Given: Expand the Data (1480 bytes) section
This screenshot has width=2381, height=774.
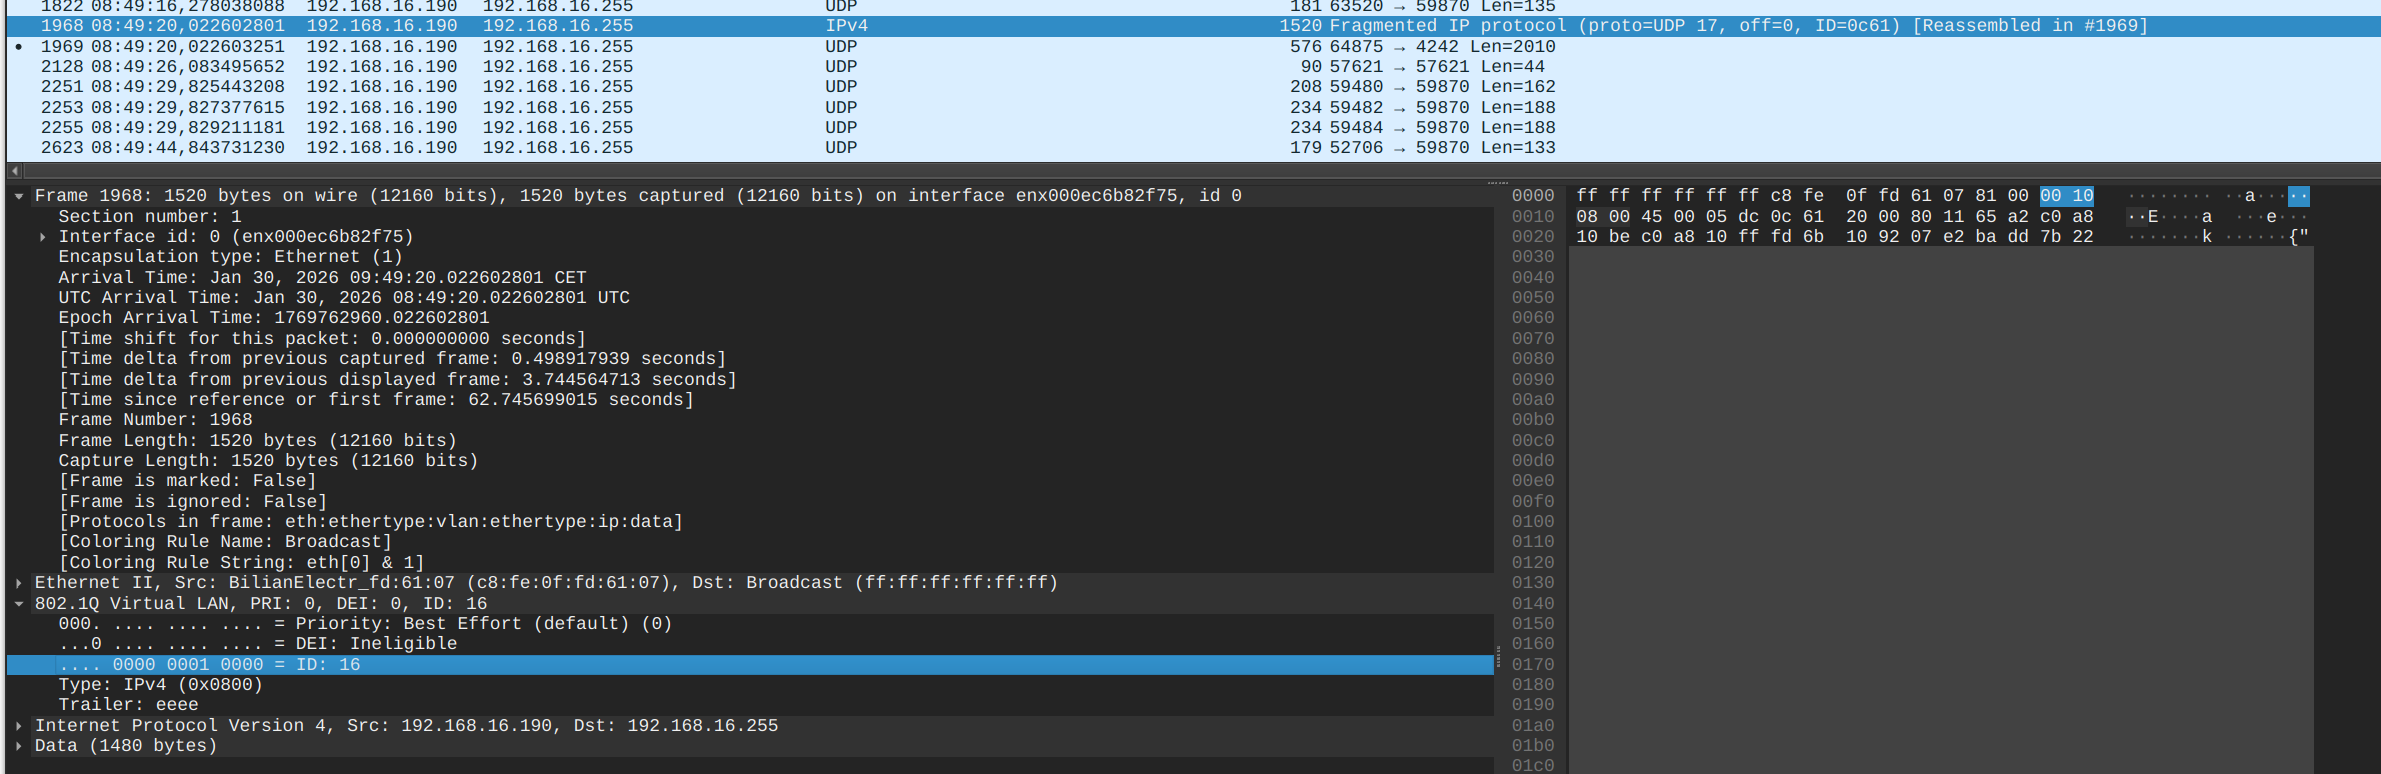Looking at the screenshot, I should (x=19, y=746).
